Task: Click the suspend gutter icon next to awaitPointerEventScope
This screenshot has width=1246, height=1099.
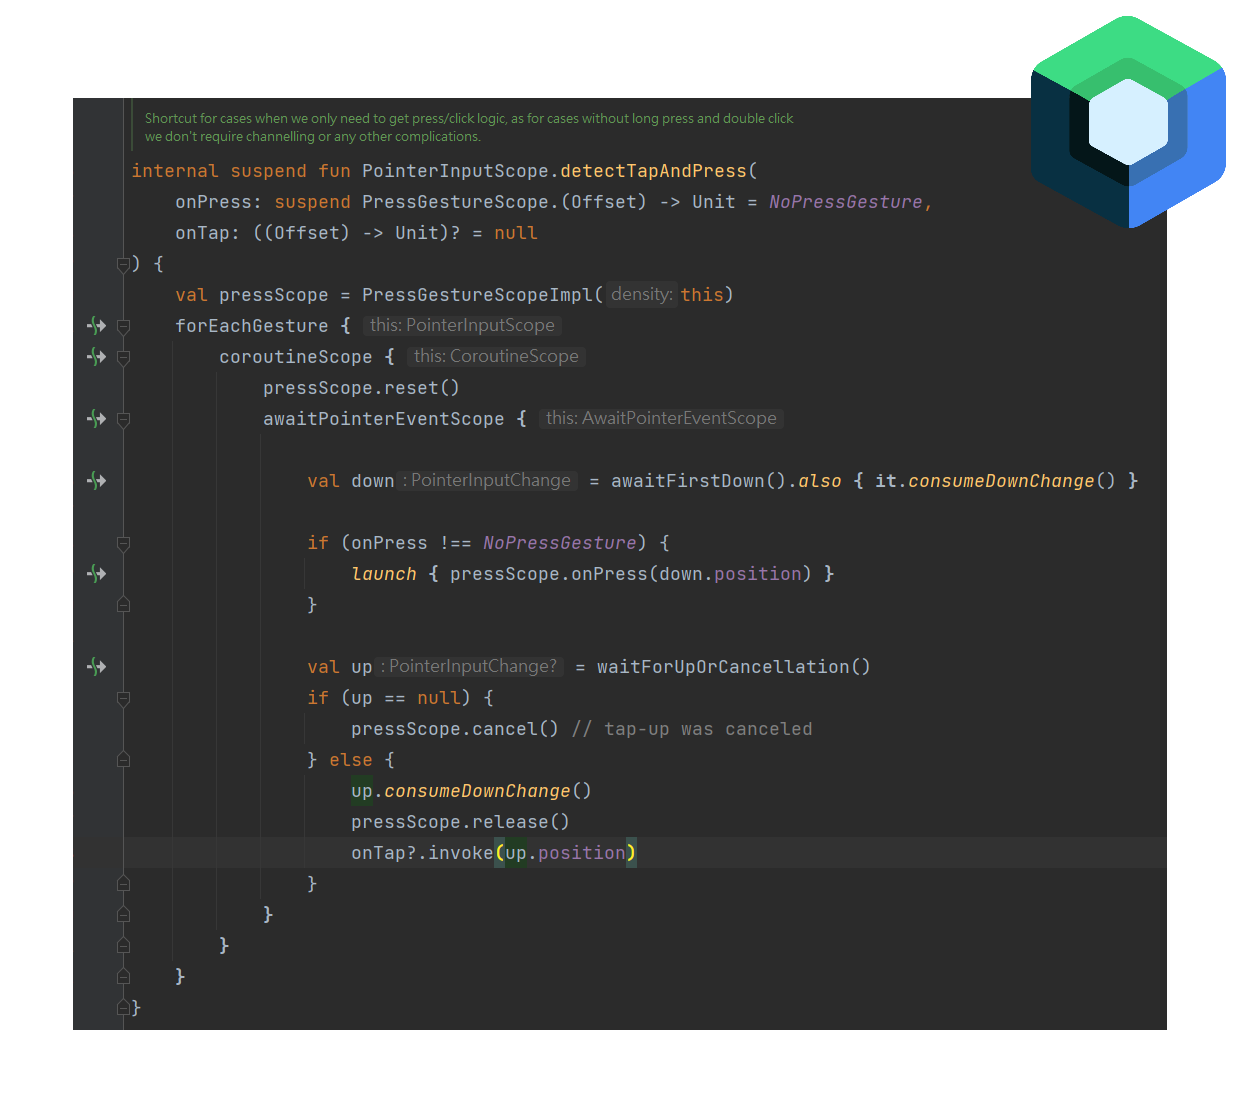Action: tap(96, 419)
